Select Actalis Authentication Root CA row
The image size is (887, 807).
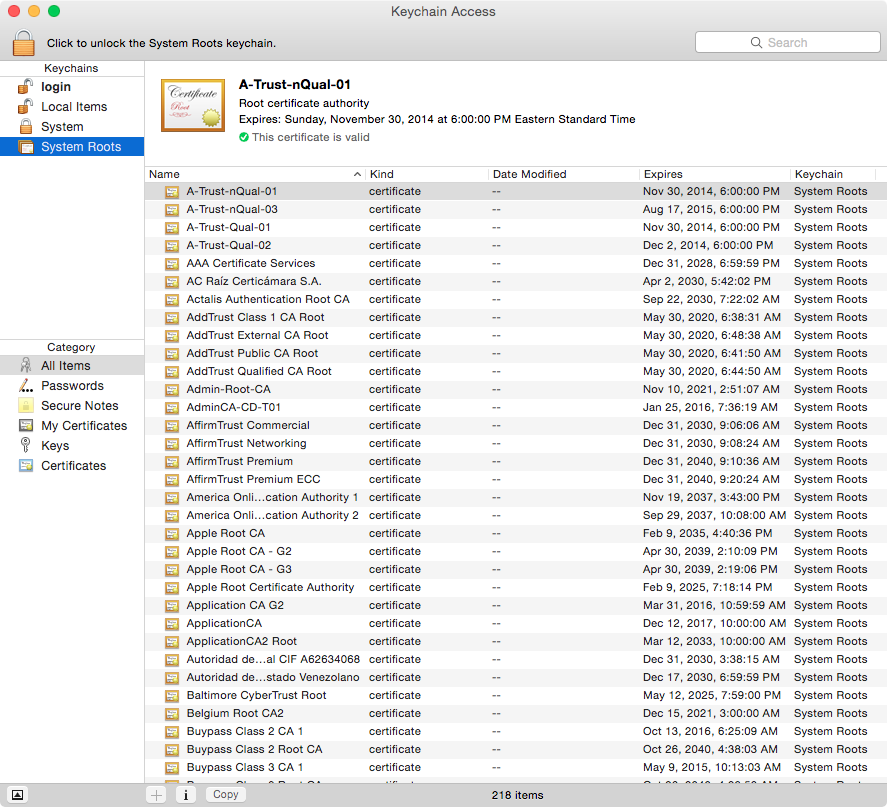click(515, 300)
